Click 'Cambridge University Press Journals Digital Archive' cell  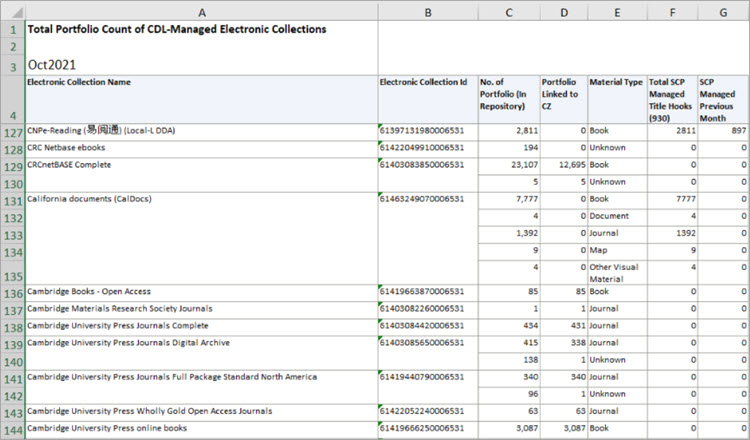click(x=201, y=353)
